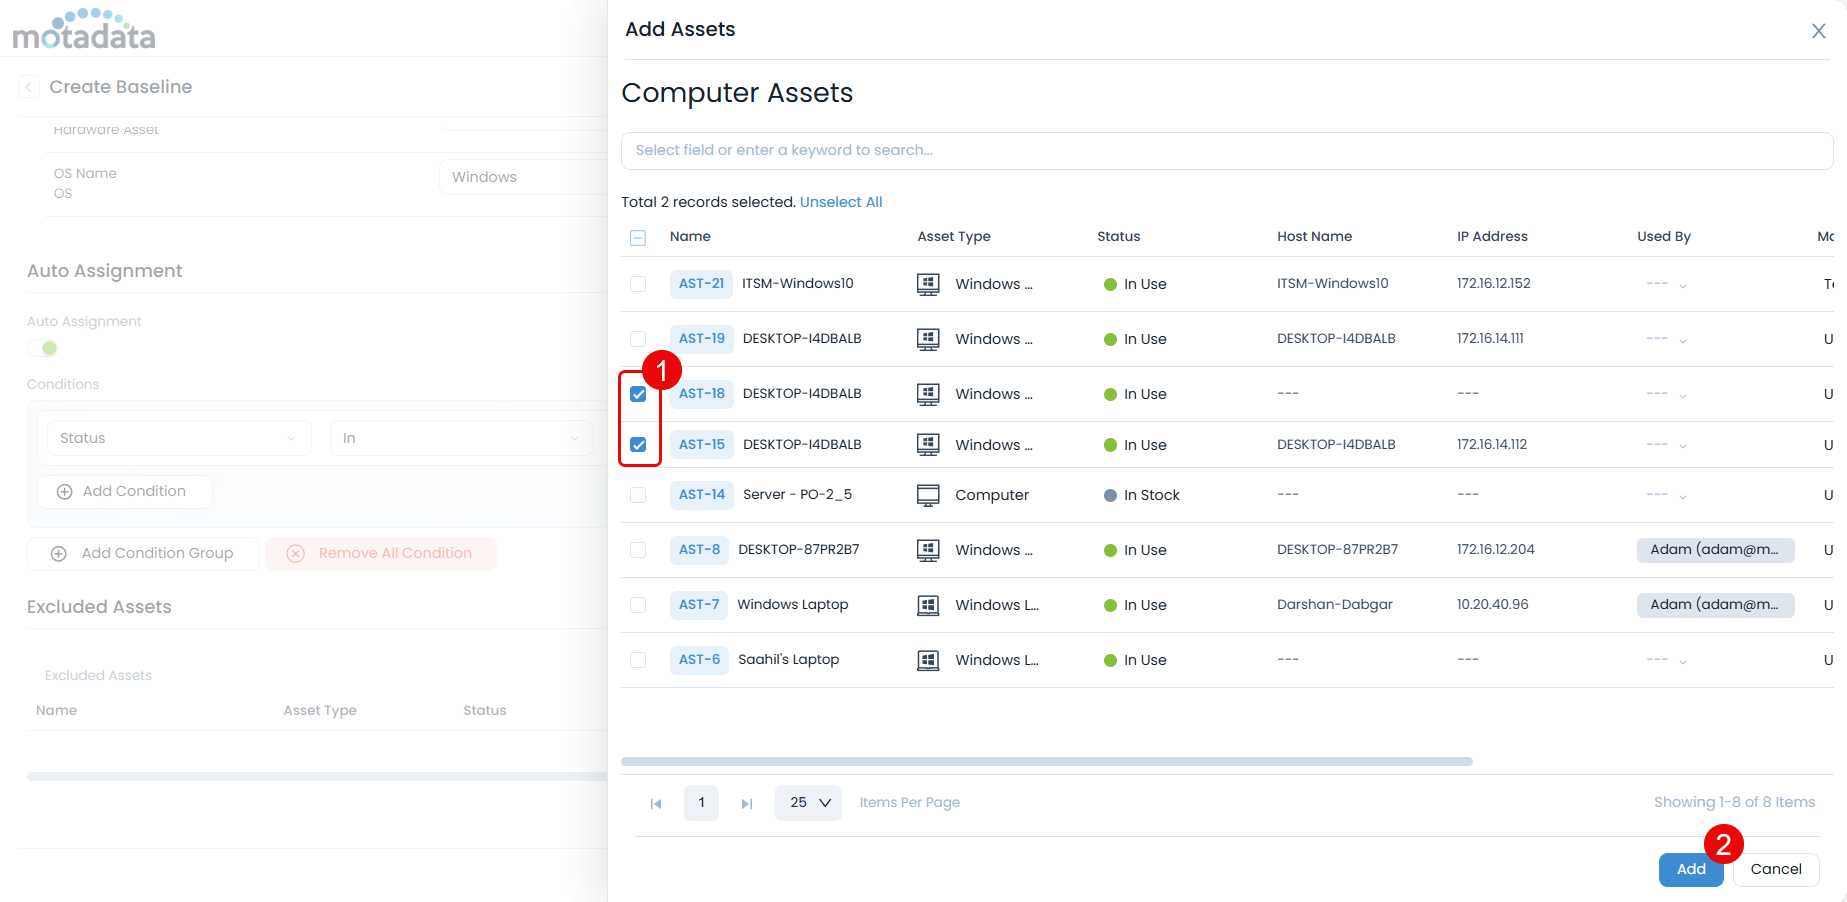Jump to last page using pagination icon
This screenshot has height=902, width=1847.
point(746,802)
